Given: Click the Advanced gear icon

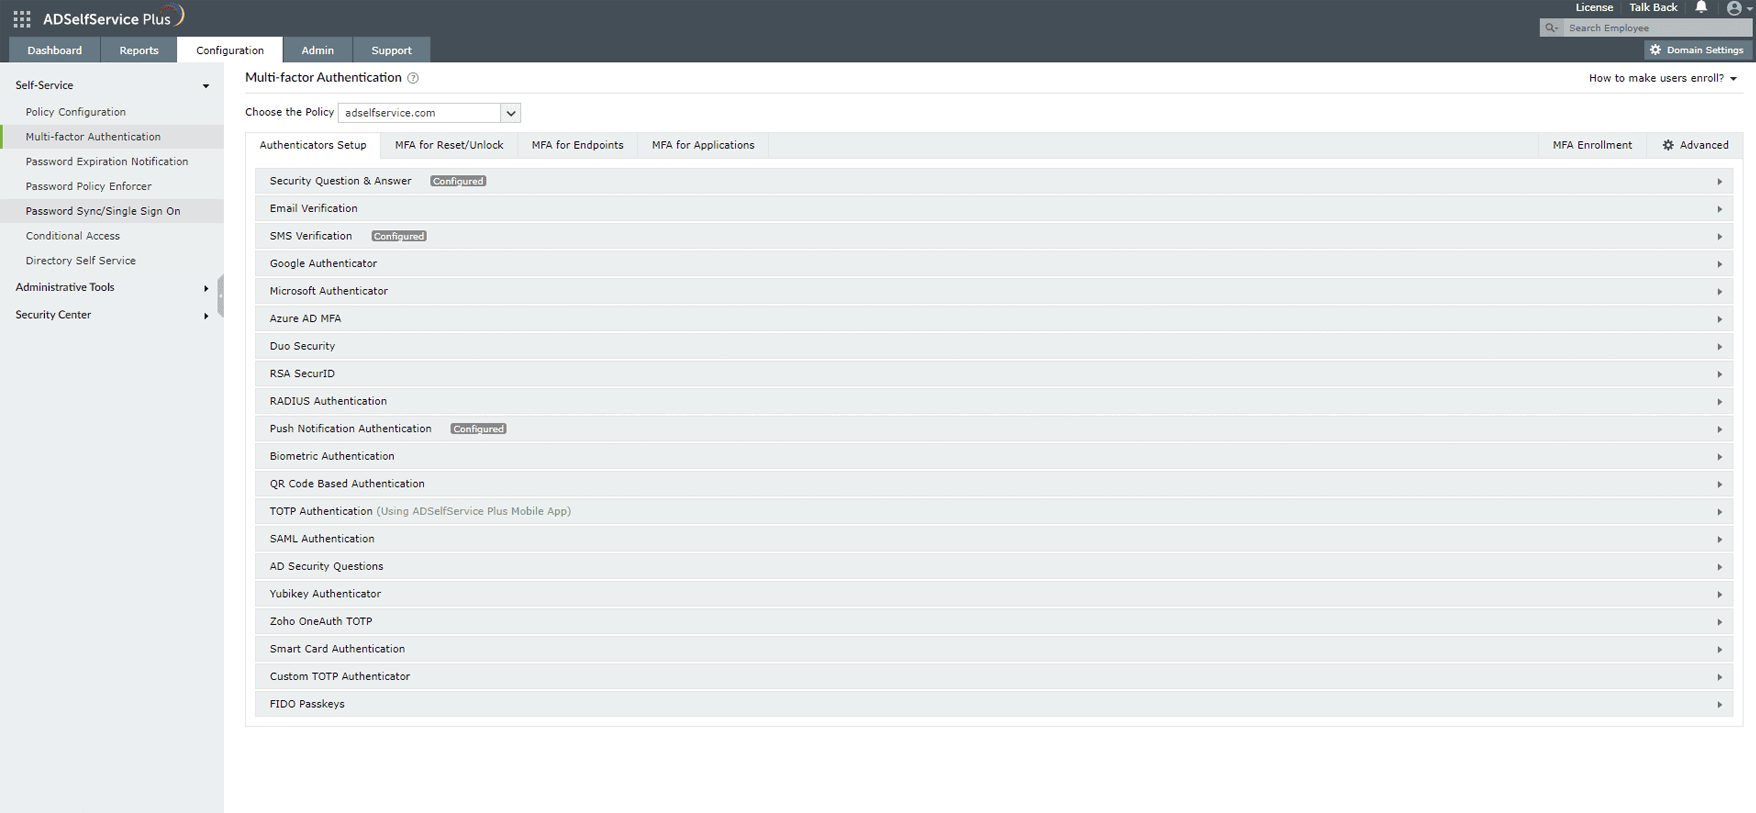Looking at the screenshot, I should click(1668, 145).
